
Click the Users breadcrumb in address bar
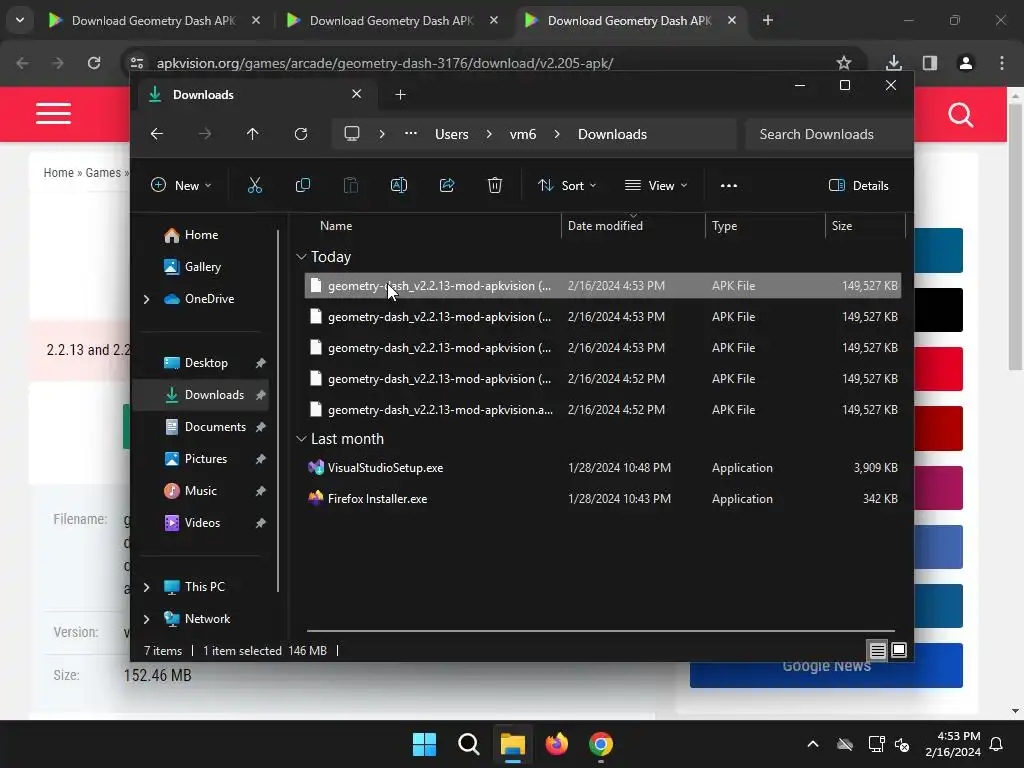click(x=452, y=134)
